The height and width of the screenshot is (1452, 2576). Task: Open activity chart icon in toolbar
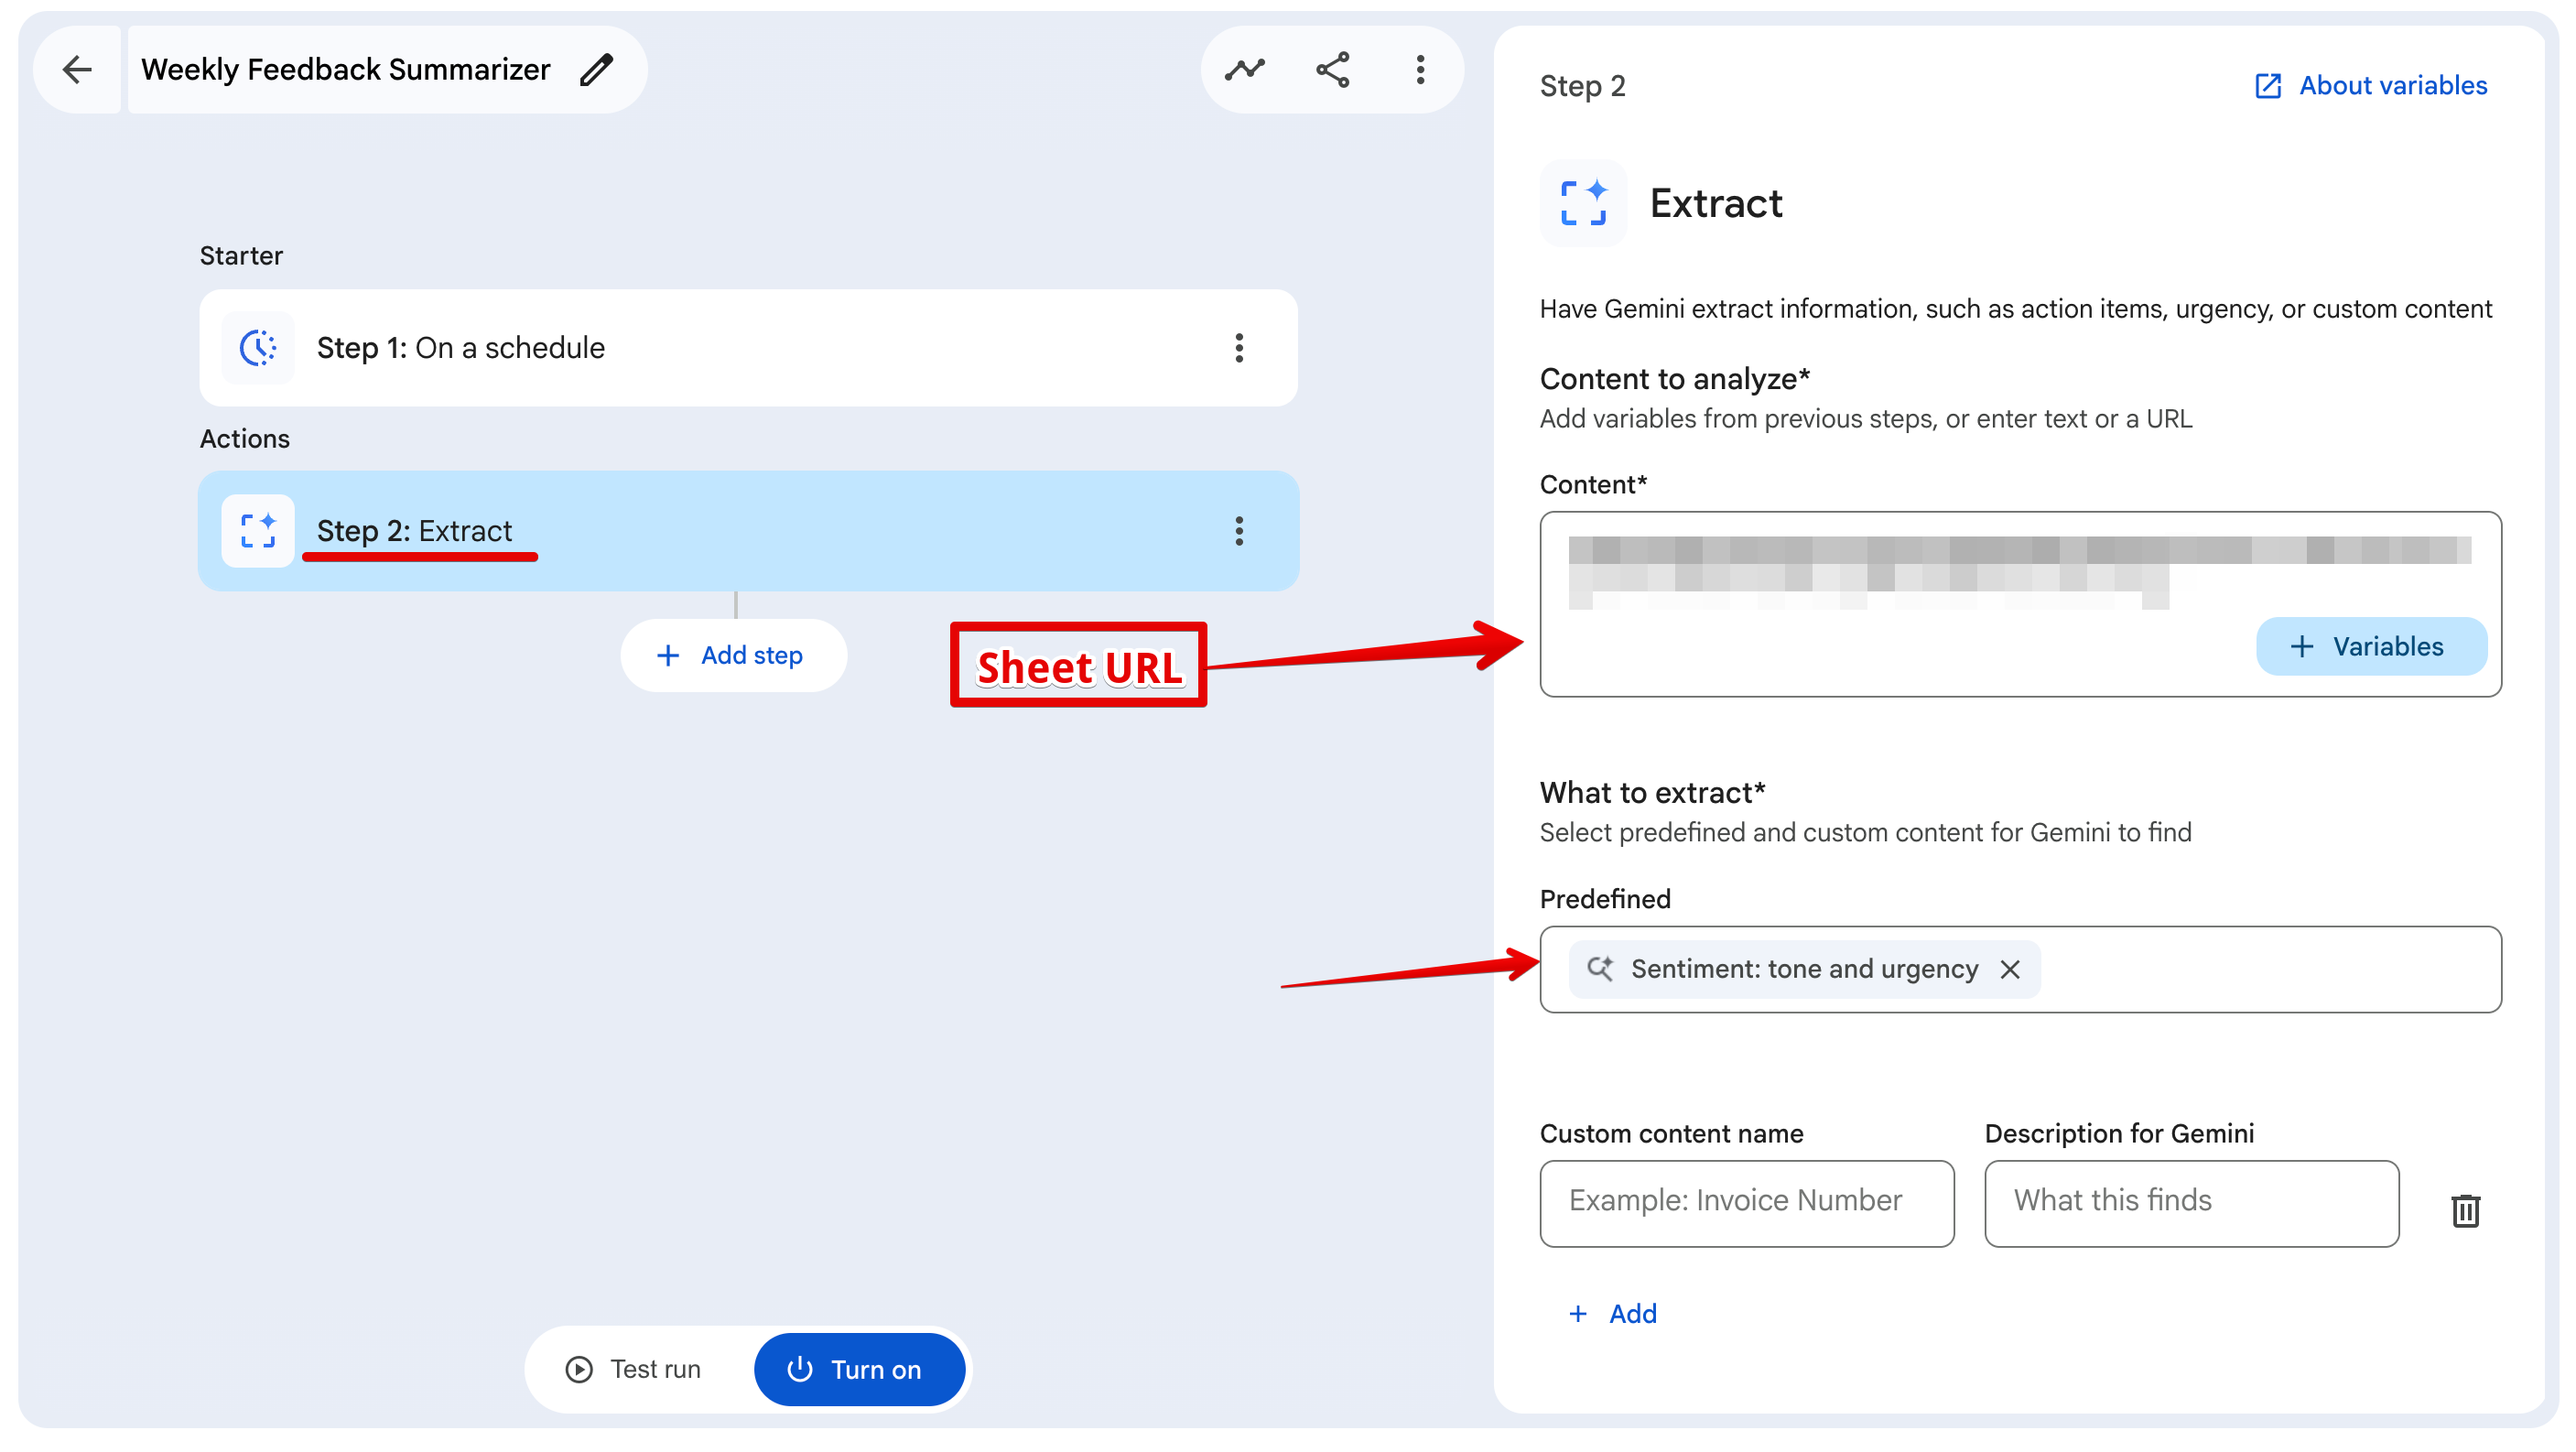coord(1244,69)
